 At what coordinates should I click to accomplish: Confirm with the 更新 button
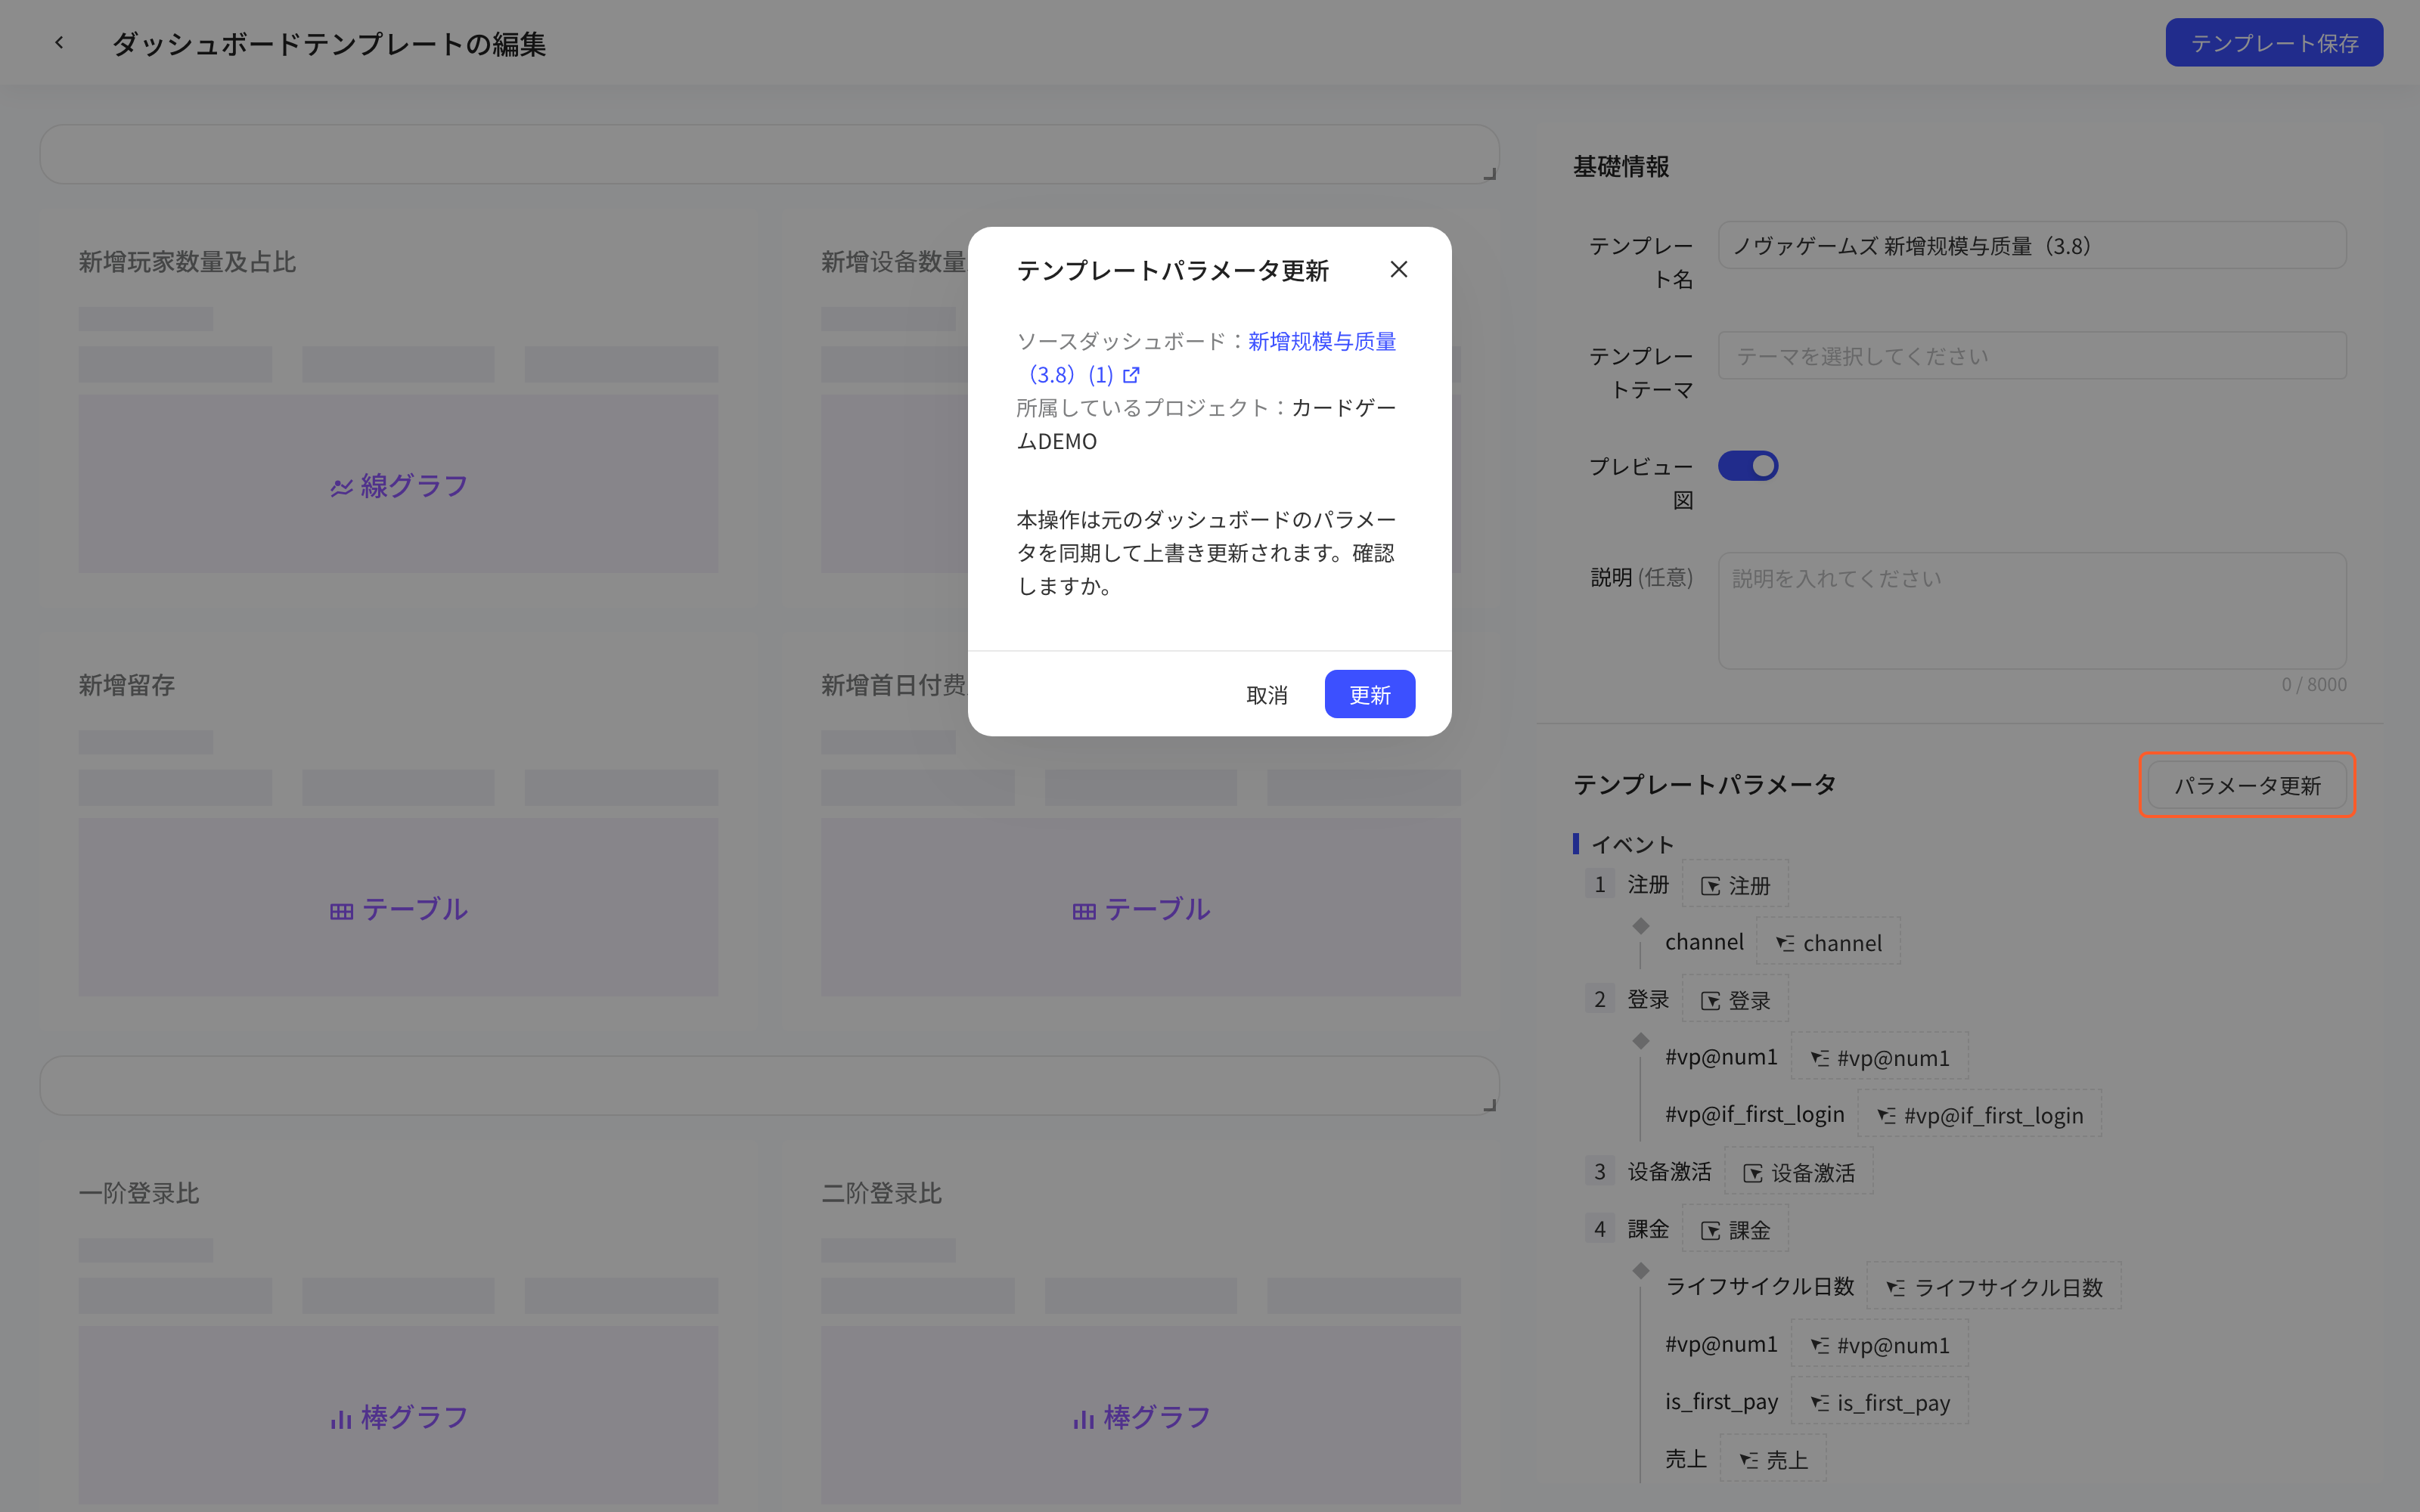(x=1369, y=694)
